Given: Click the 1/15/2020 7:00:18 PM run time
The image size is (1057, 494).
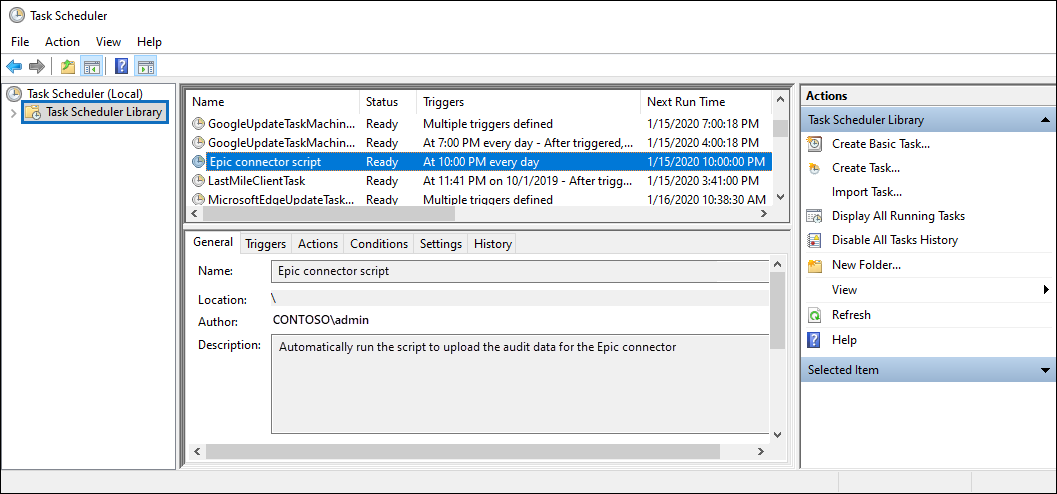Looking at the screenshot, I should (703, 124).
